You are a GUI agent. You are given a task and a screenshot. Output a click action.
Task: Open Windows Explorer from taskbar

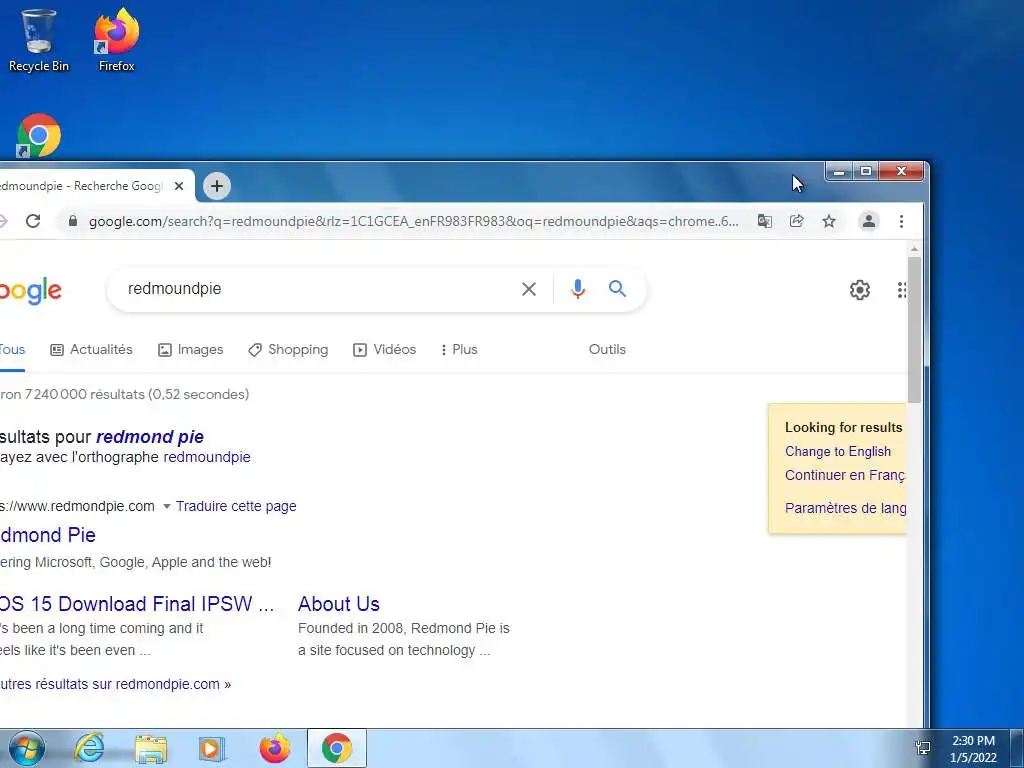151,748
